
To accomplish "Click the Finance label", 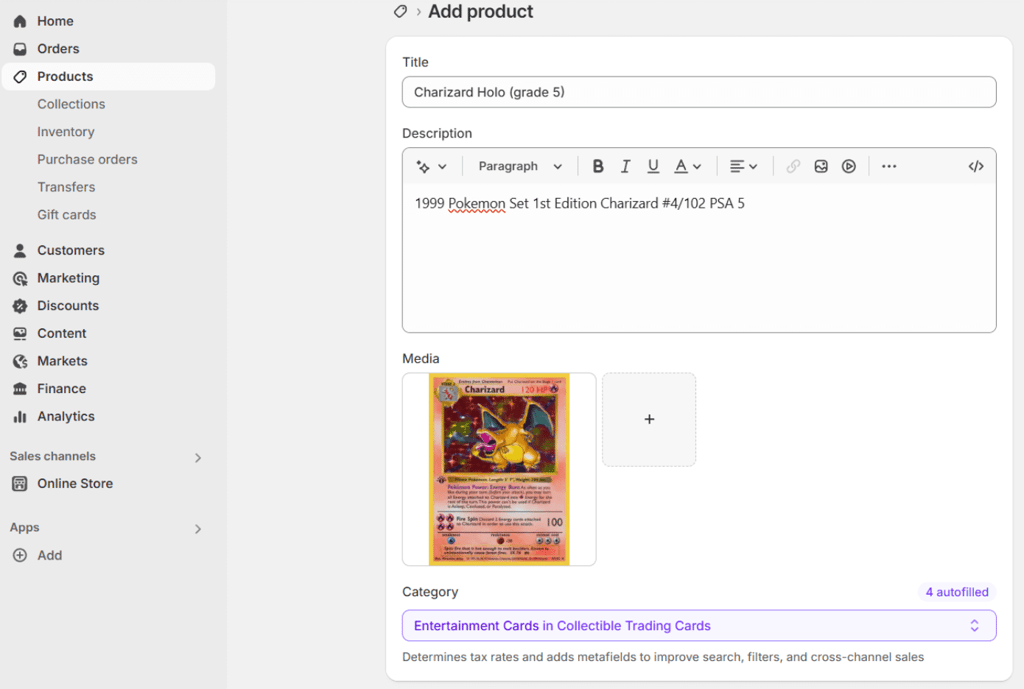I will (x=61, y=389).
